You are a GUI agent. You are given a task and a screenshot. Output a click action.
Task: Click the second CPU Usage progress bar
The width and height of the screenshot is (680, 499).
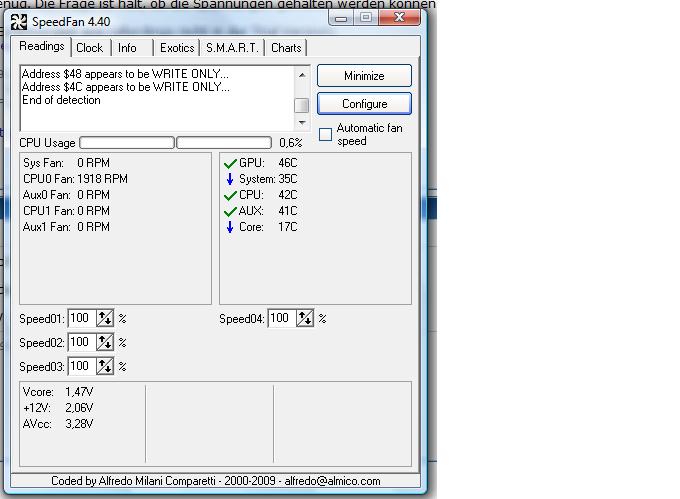(224, 143)
